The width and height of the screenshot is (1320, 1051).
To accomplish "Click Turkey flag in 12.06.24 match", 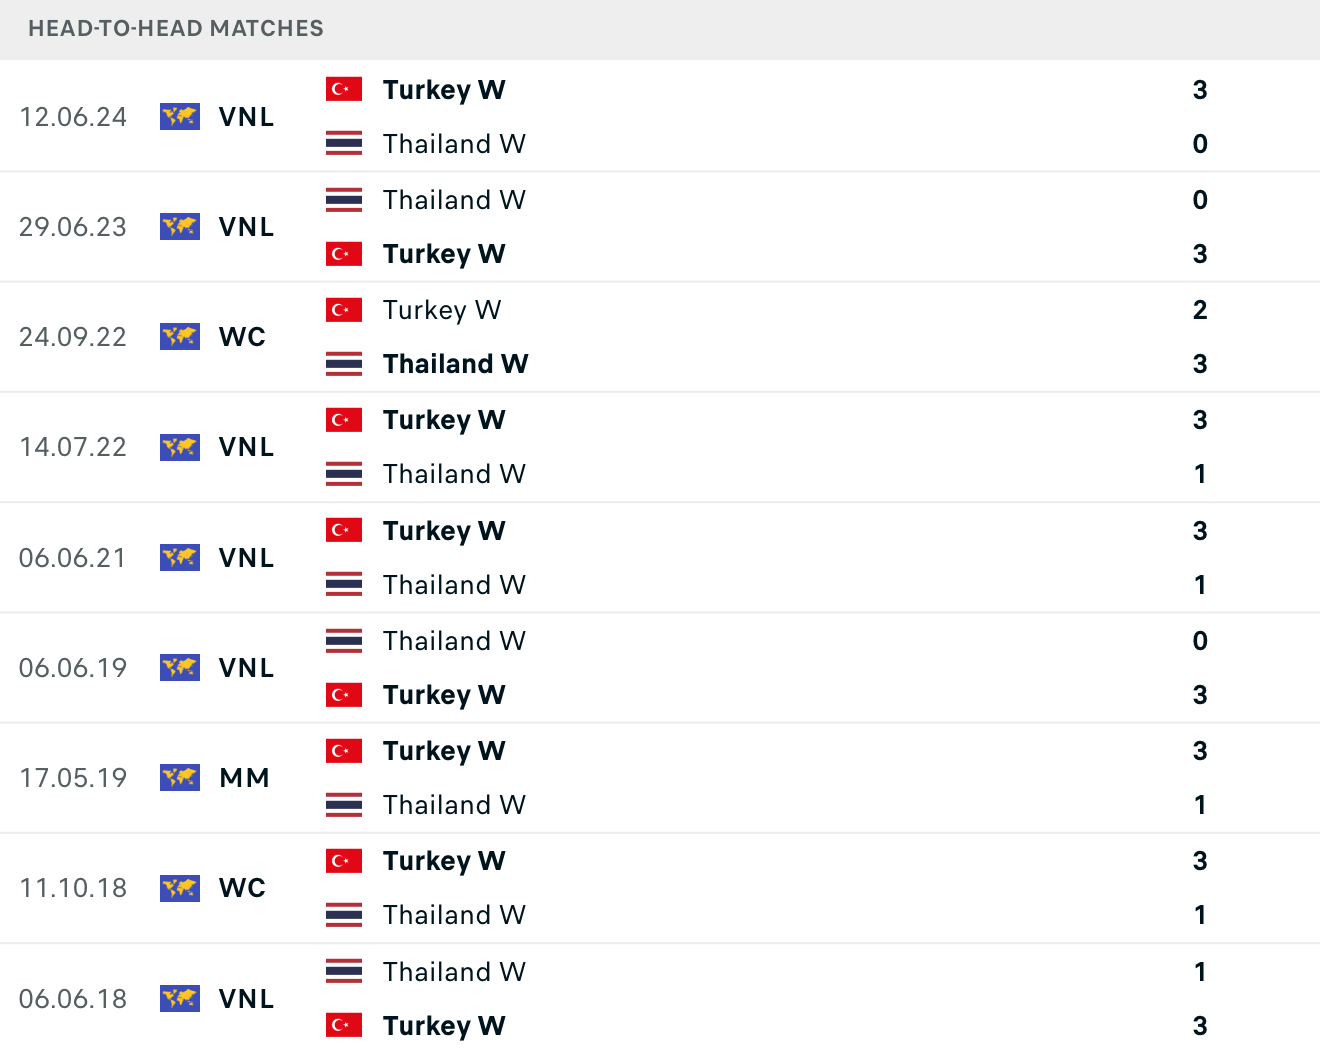I will (x=343, y=89).
